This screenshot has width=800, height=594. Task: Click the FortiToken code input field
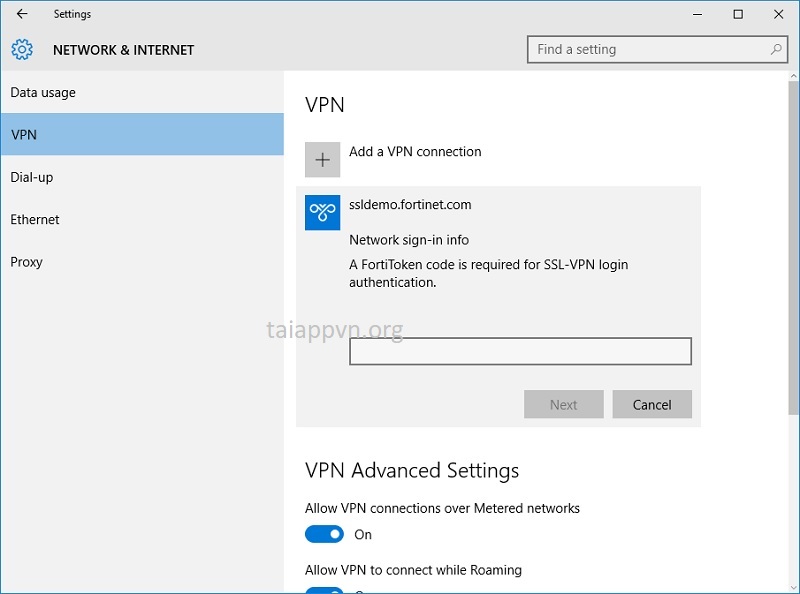pyautogui.click(x=521, y=352)
